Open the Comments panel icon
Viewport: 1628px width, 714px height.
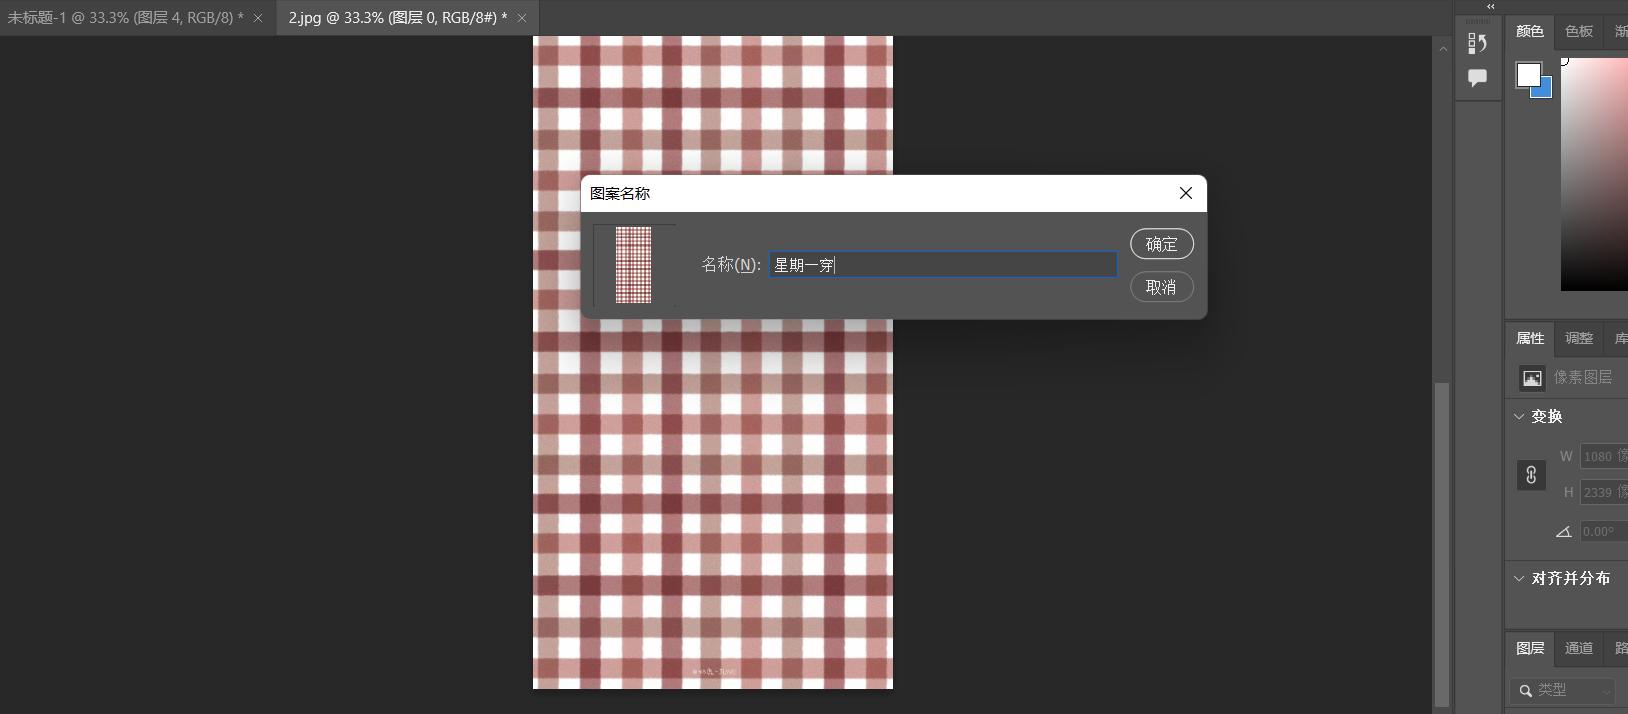(x=1477, y=78)
